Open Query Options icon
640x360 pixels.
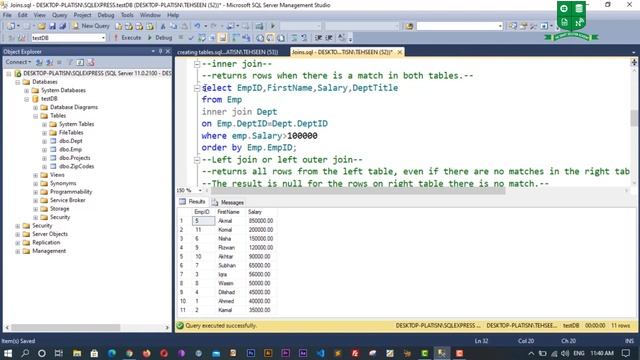pos(212,38)
